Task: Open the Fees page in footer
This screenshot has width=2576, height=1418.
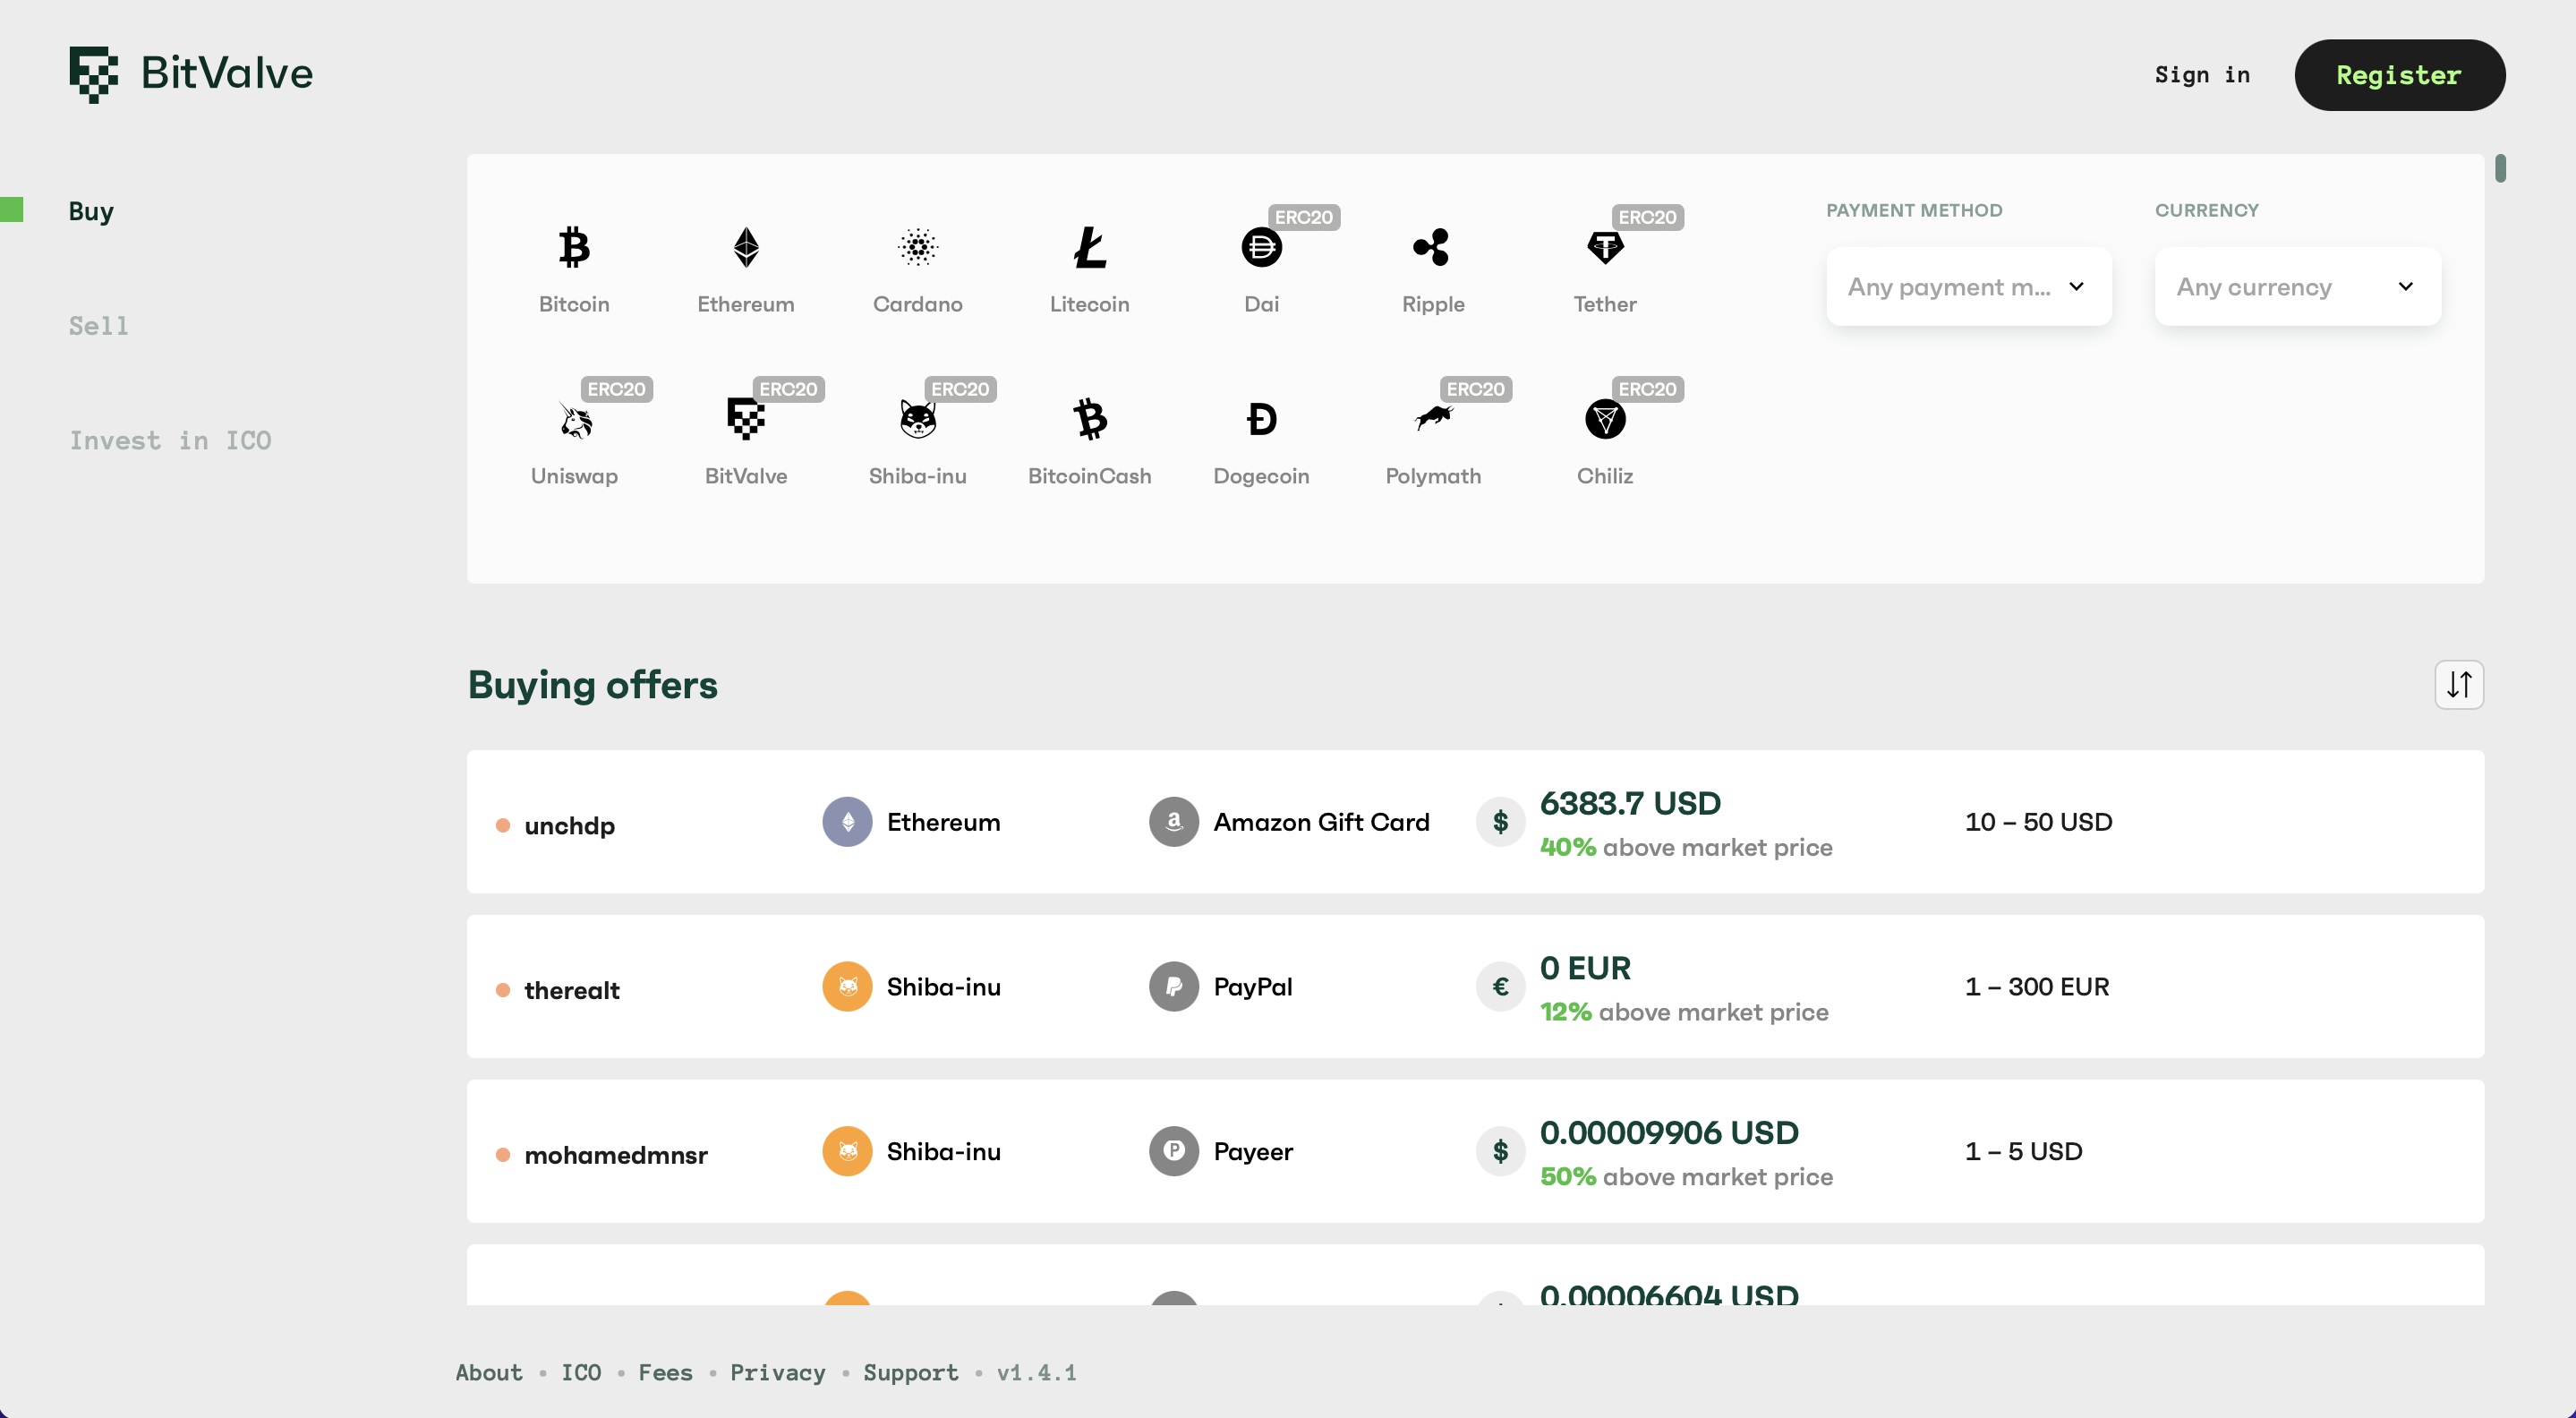Action: [x=665, y=1373]
